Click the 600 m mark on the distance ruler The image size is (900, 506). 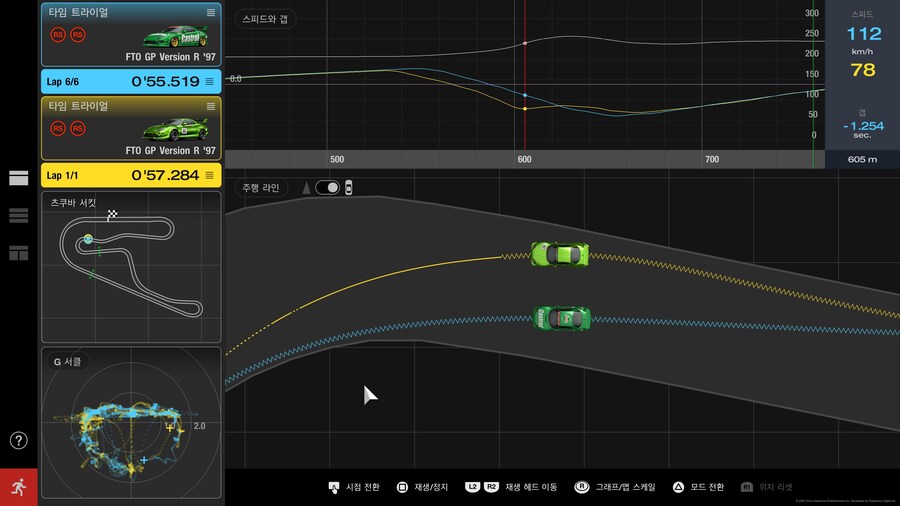(x=524, y=159)
